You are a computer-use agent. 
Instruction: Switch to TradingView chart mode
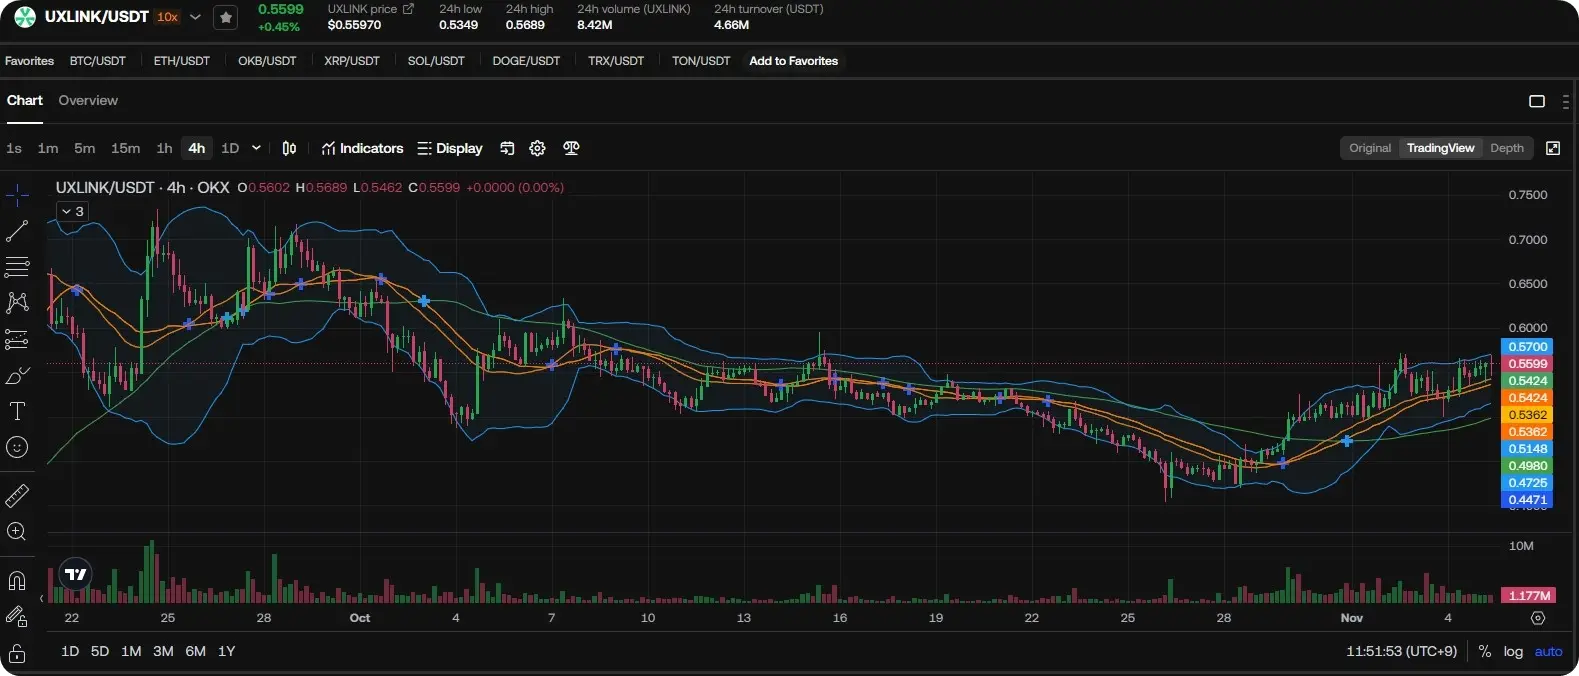(x=1440, y=148)
